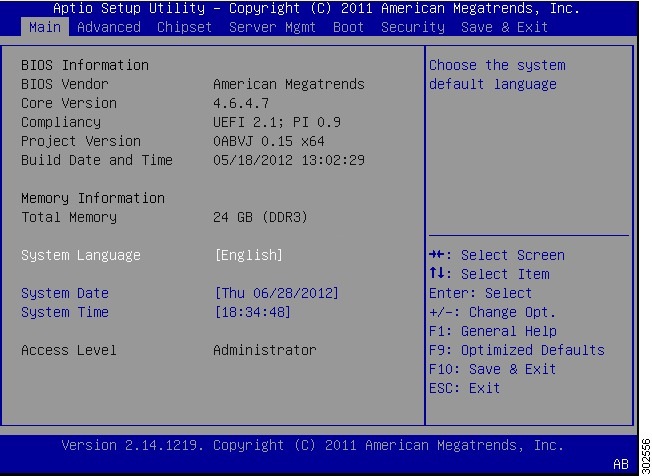The height and width of the screenshot is (476, 652).
Task: Click the 4.6.4.7 core version value
Action: (x=241, y=103)
